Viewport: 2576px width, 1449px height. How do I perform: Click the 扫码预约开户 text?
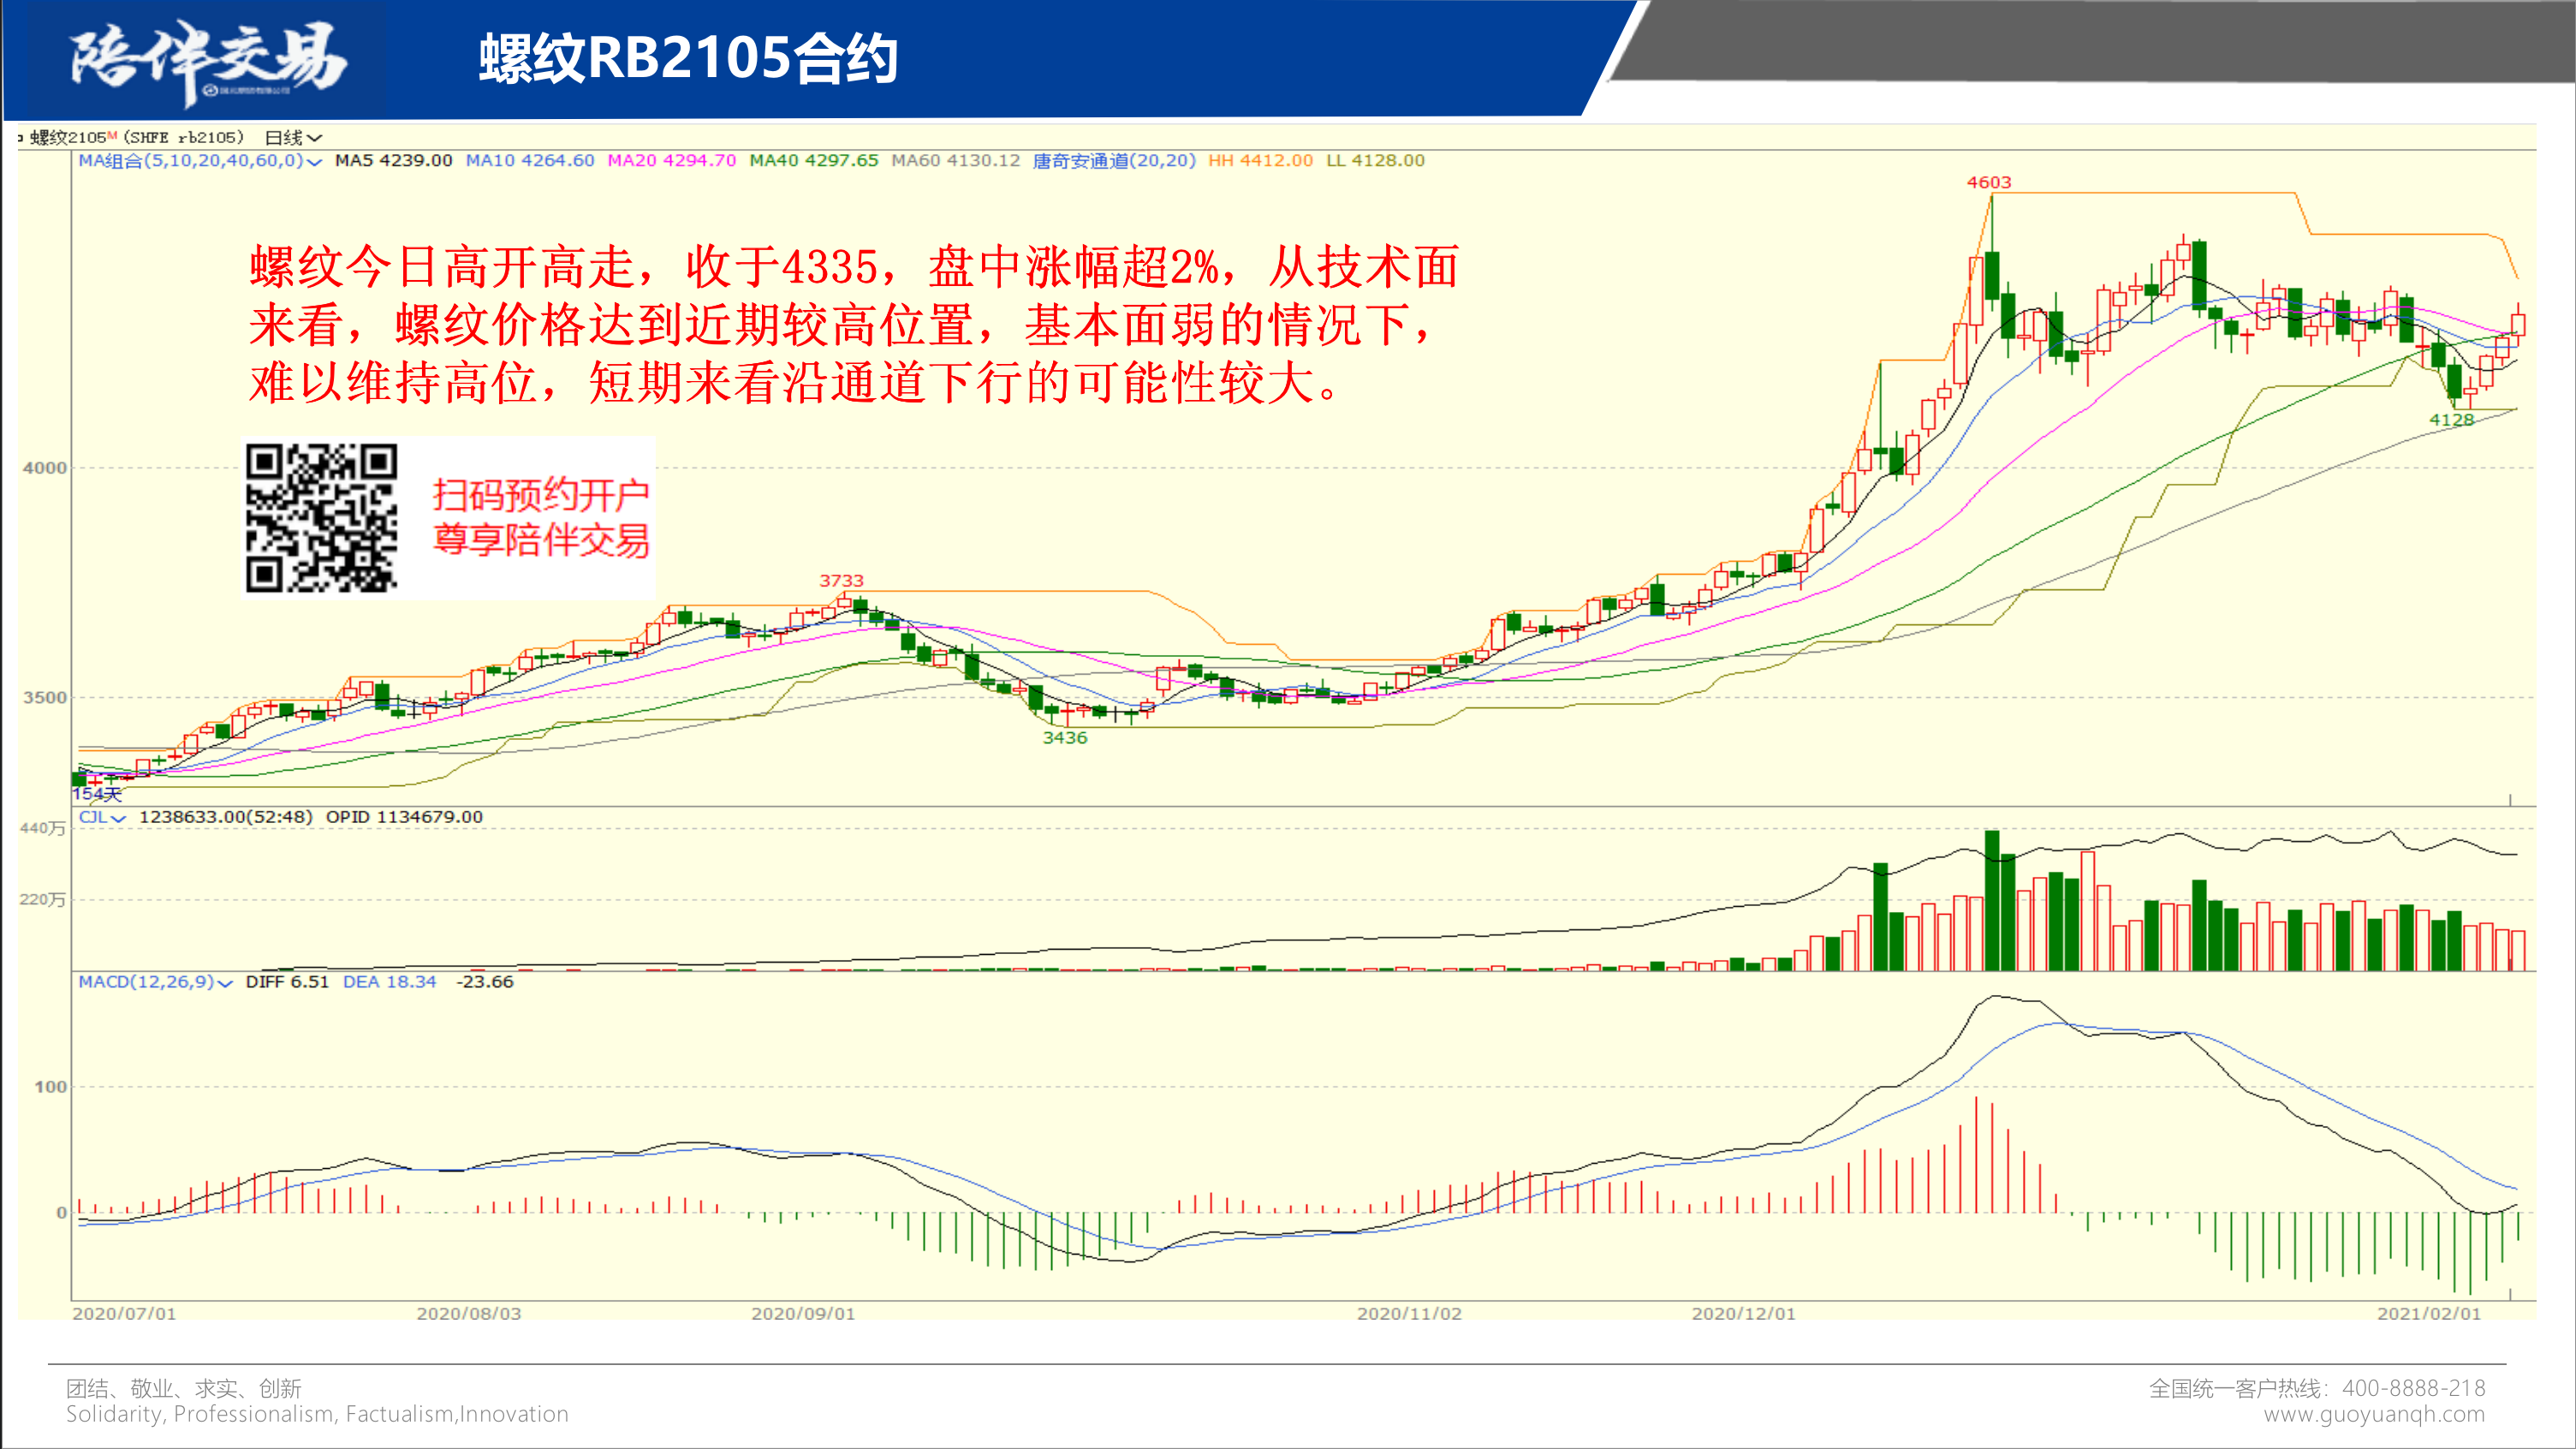click(541, 494)
